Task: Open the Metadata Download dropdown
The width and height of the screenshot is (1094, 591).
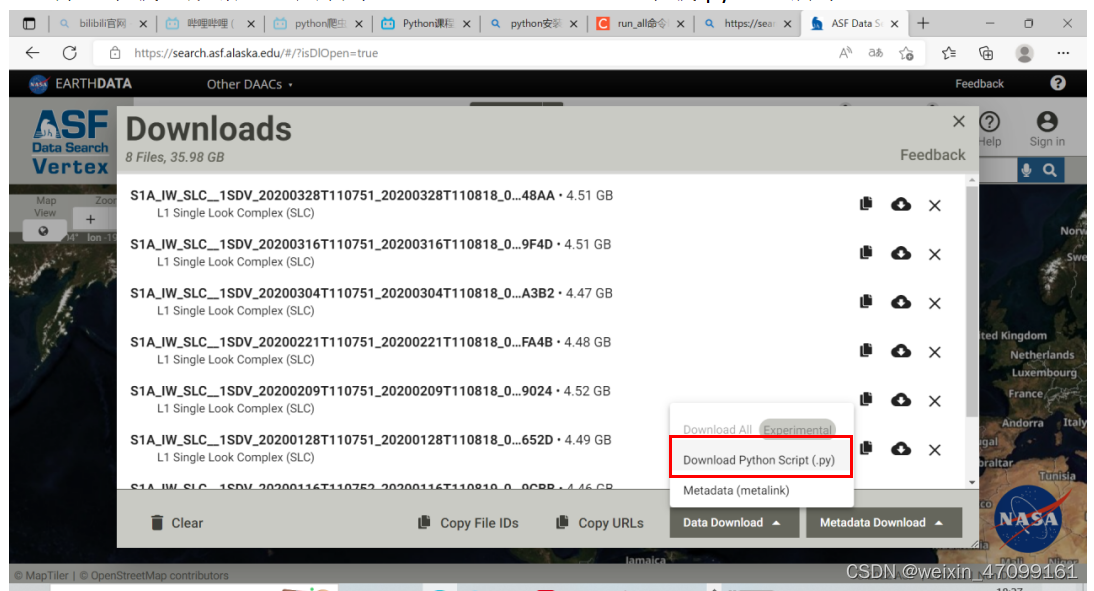Action: (x=884, y=523)
